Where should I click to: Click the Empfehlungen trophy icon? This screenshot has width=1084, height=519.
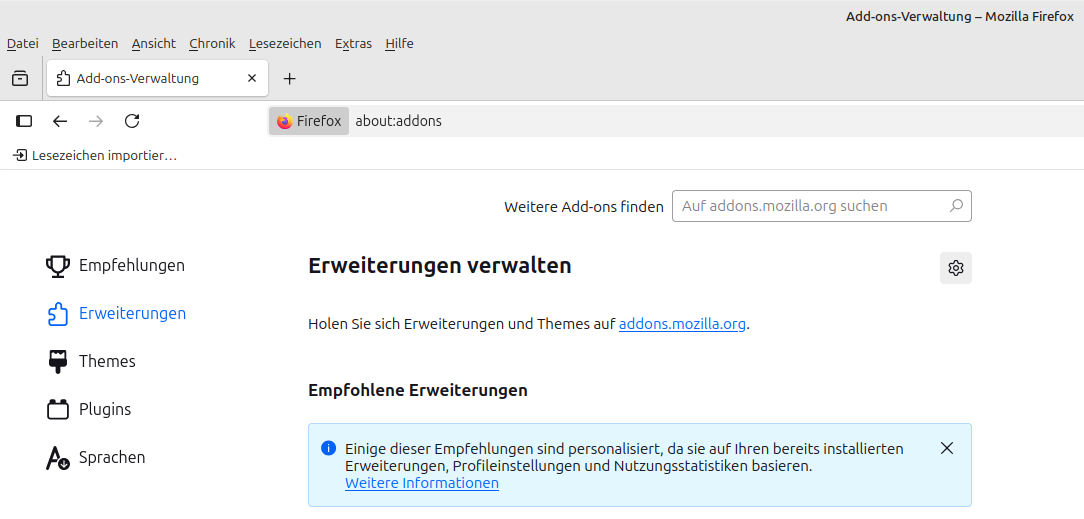[58, 266]
